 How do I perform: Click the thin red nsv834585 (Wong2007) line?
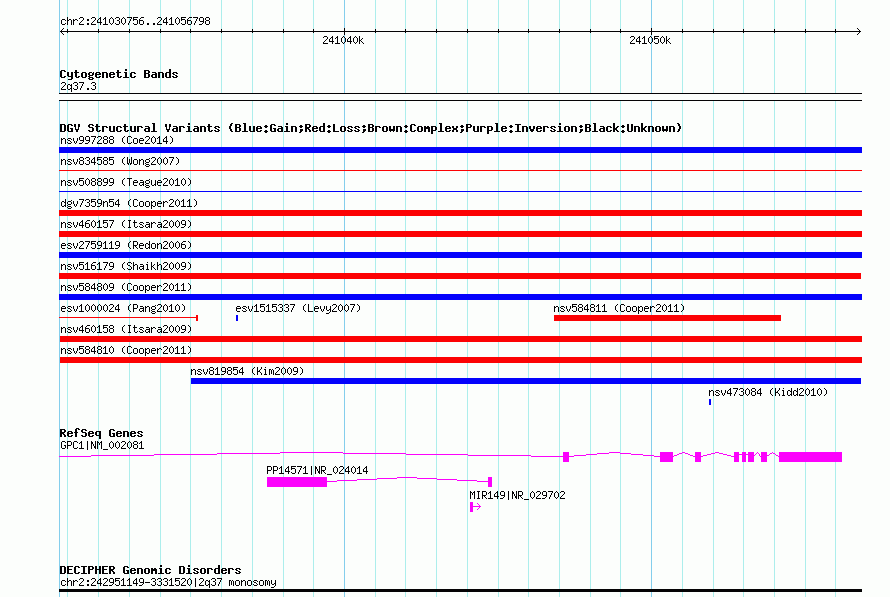pos(460,170)
